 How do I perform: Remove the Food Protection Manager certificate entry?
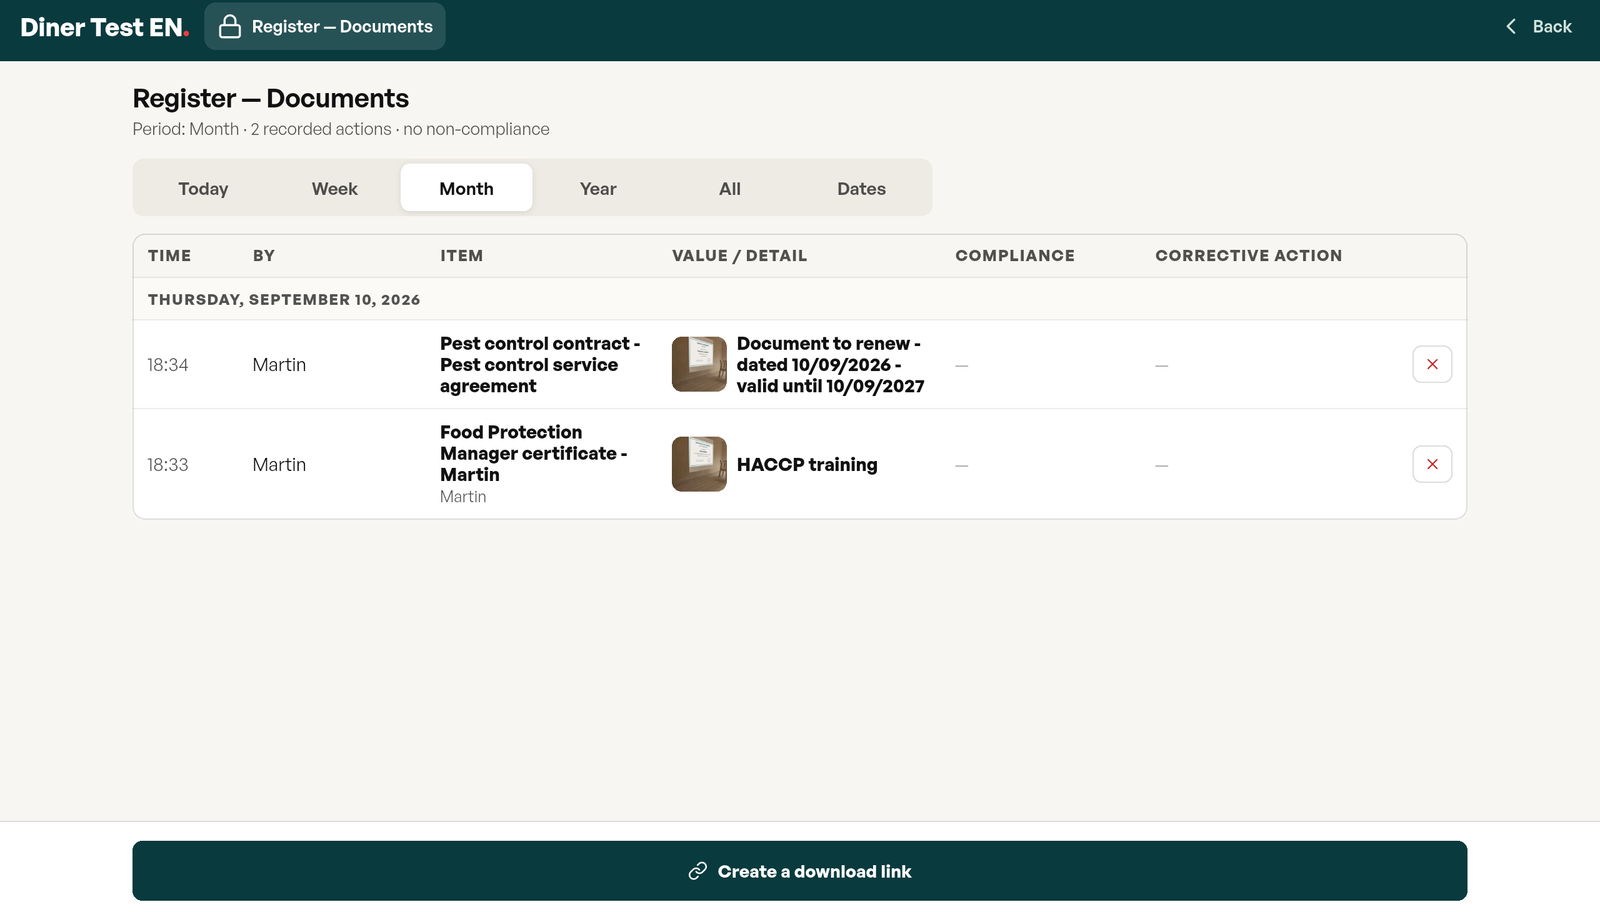1432,464
